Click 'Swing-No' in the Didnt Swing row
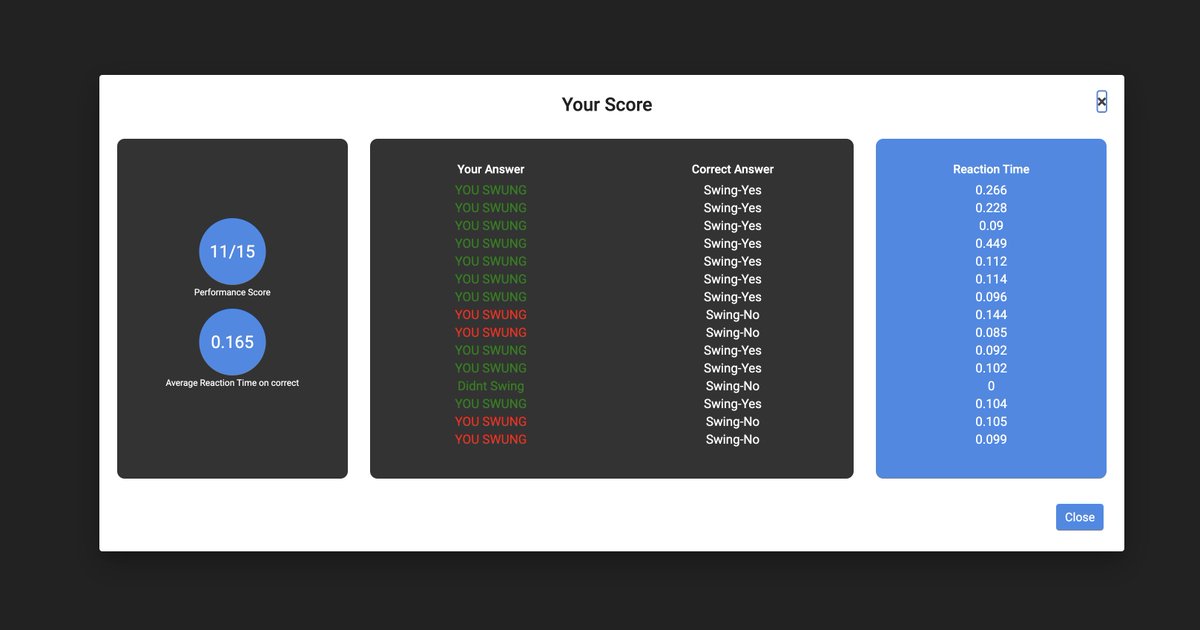The width and height of the screenshot is (1200, 630). click(733, 386)
